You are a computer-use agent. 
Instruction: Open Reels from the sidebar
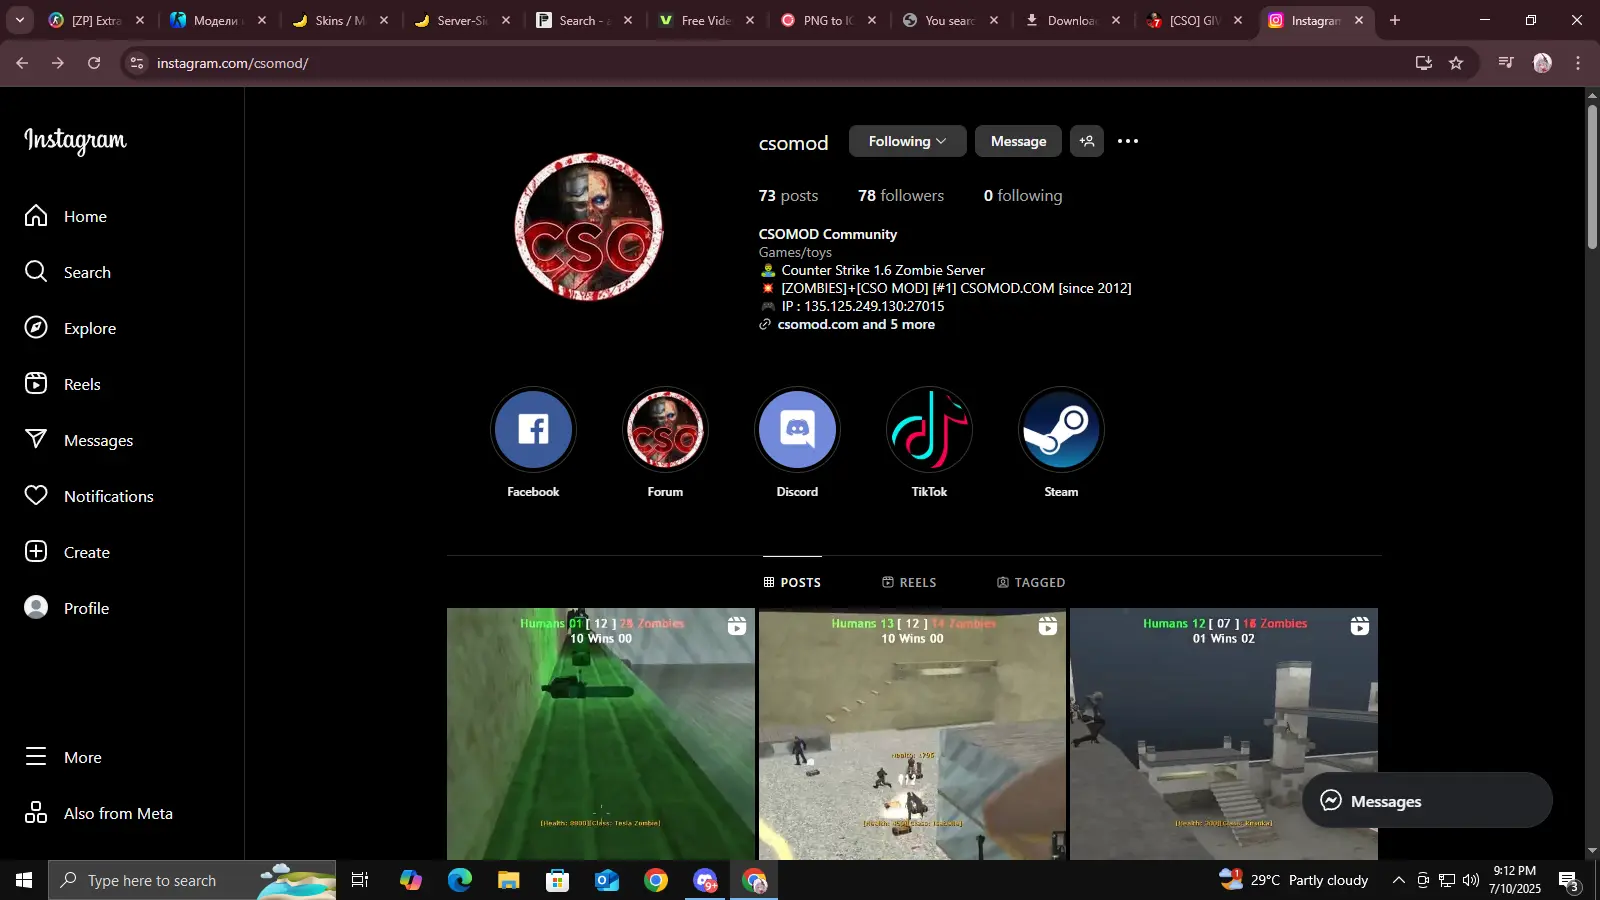pos(63,384)
